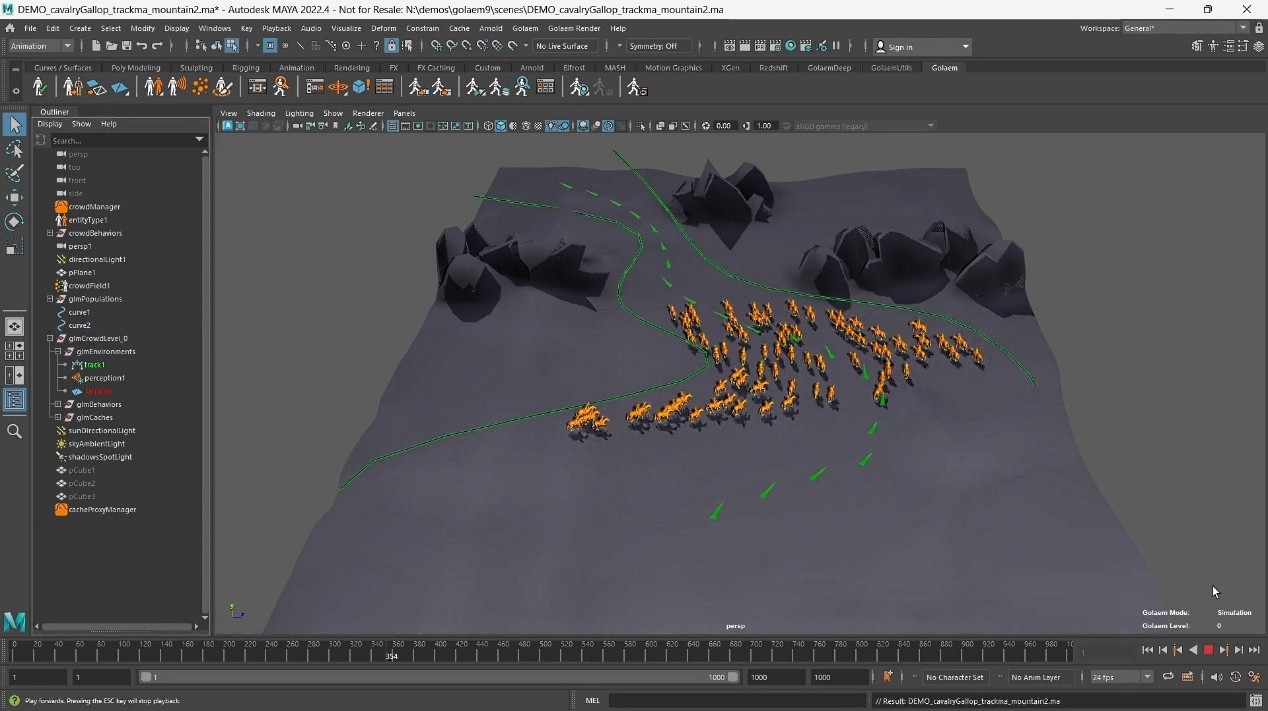Activate the Lasso select tool

(x=14, y=149)
